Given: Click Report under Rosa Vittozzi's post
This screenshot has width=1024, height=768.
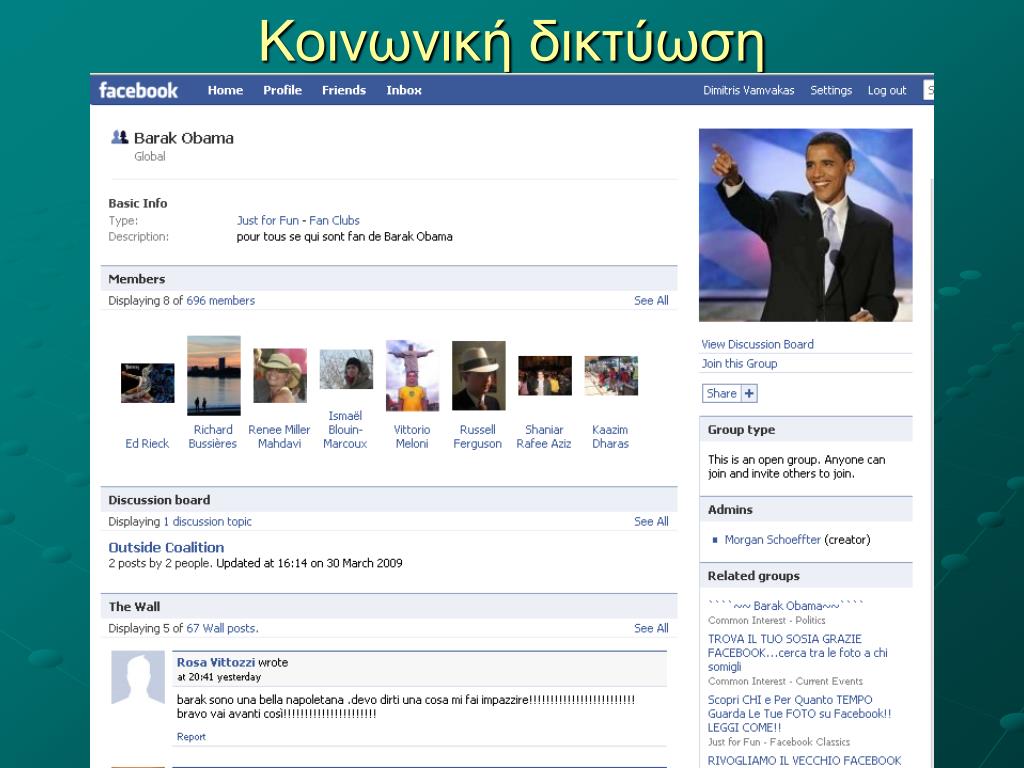Looking at the screenshot, I should (x=191, y=736).
